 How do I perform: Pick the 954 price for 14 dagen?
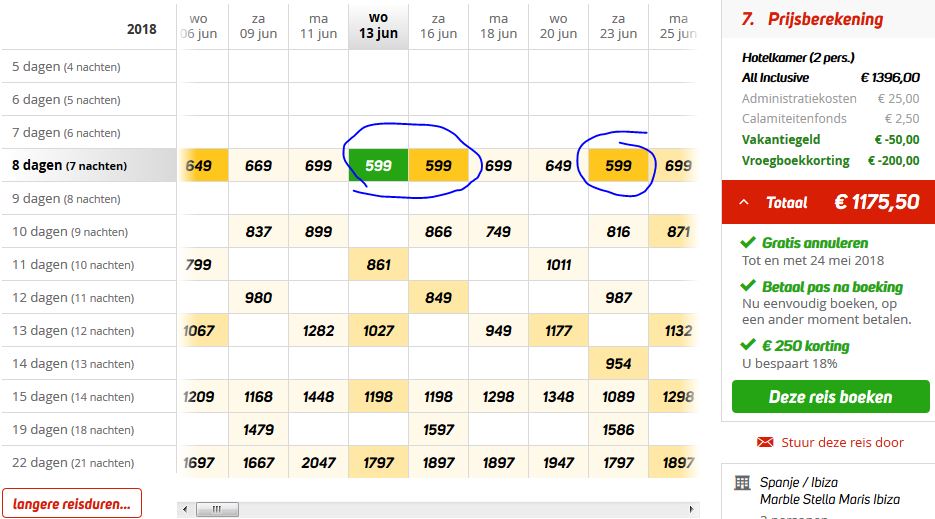[618, 363]
